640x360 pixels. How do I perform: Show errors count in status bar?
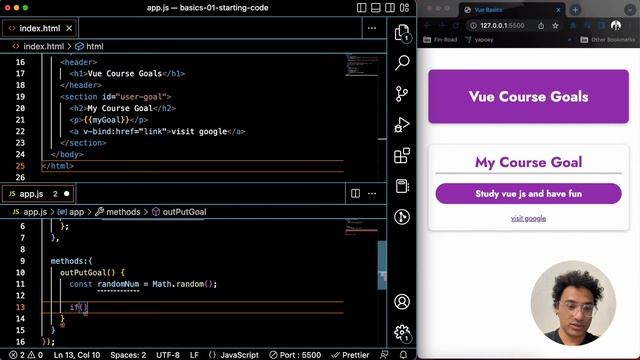click(x=17, y=355)
